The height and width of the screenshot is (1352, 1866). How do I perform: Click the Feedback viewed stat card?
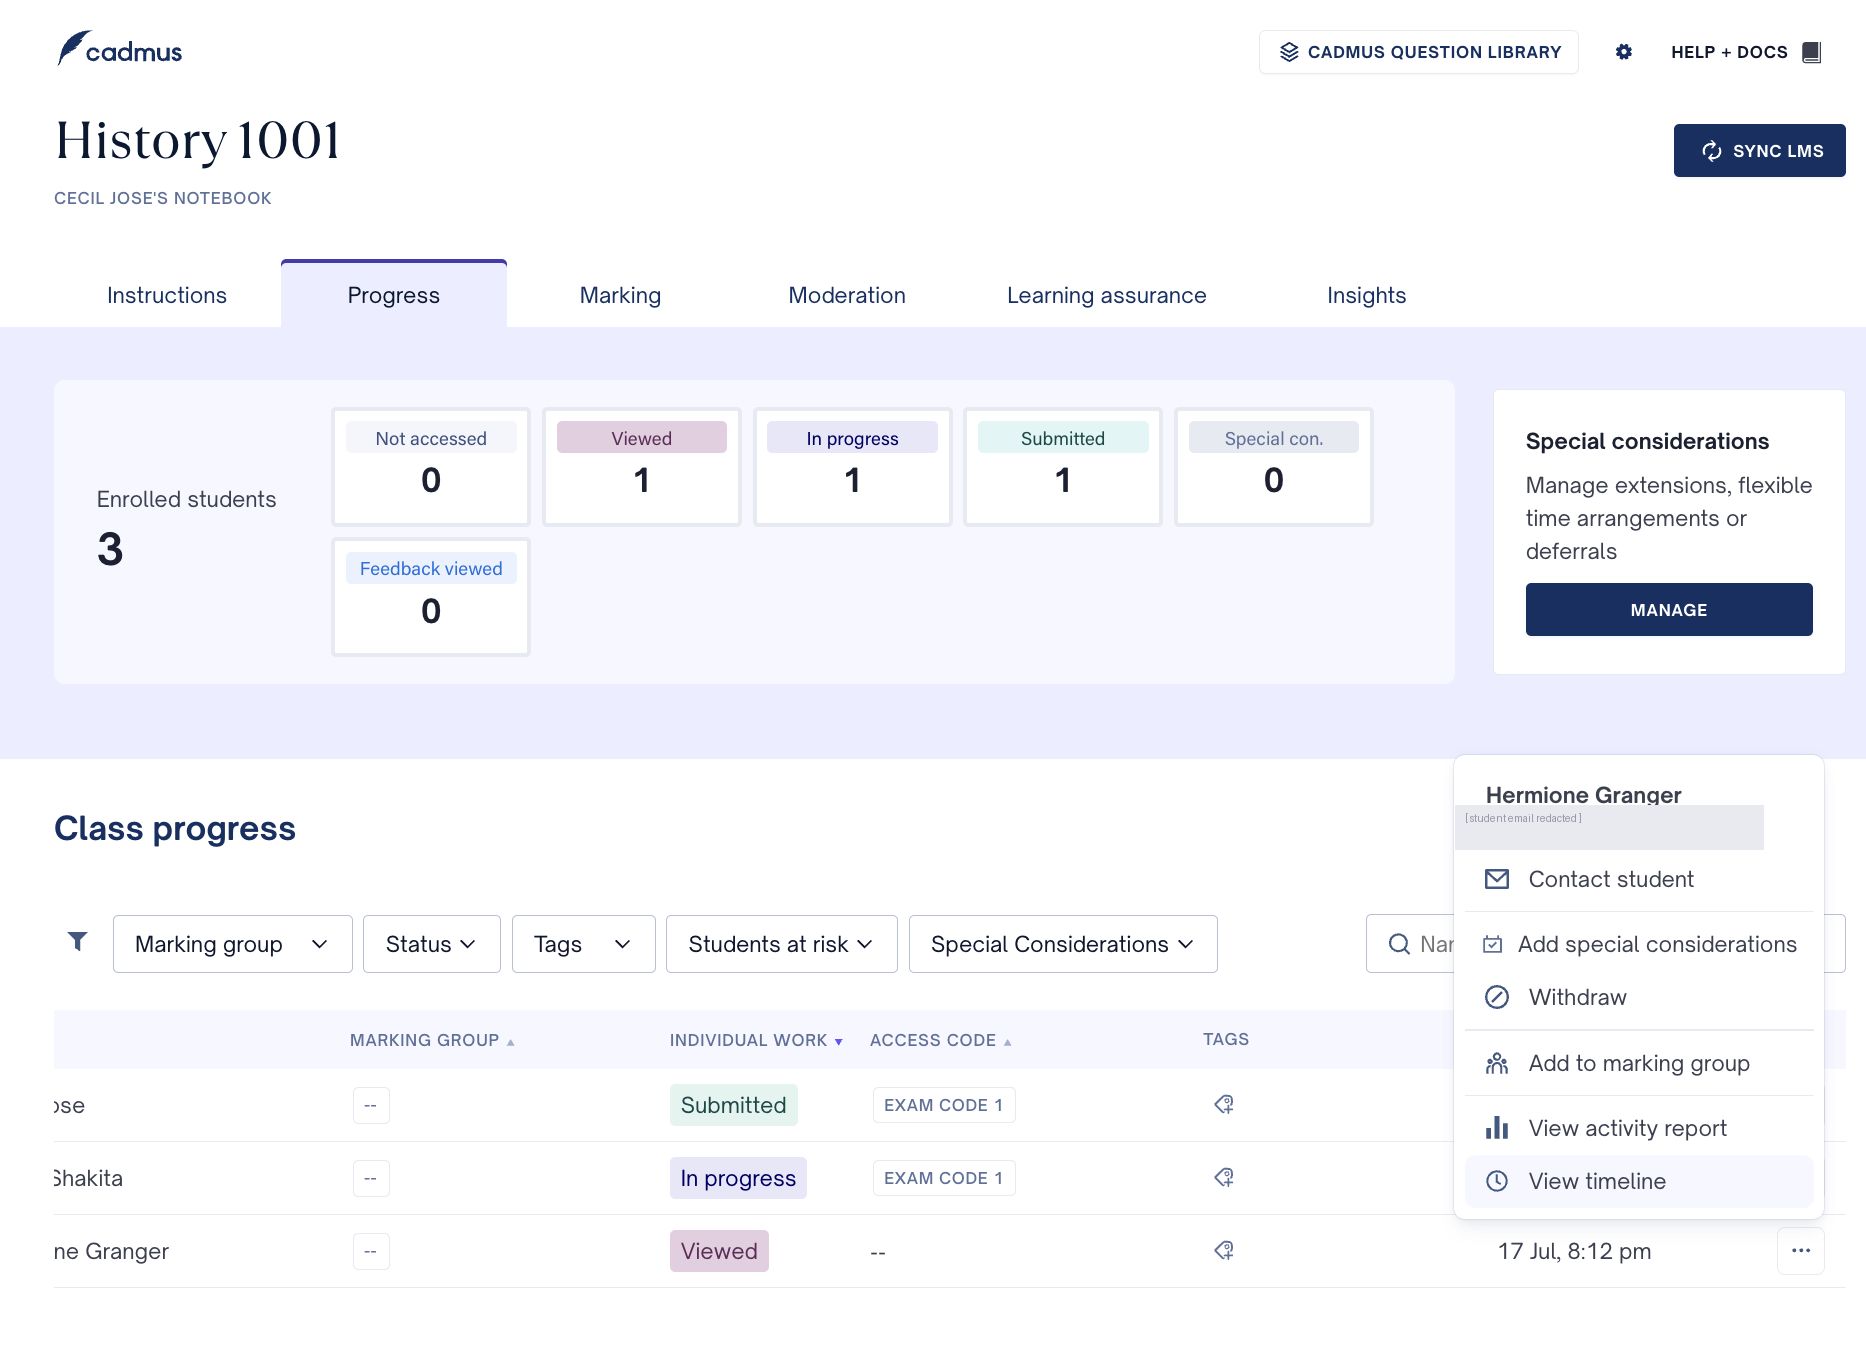(431, 597)
